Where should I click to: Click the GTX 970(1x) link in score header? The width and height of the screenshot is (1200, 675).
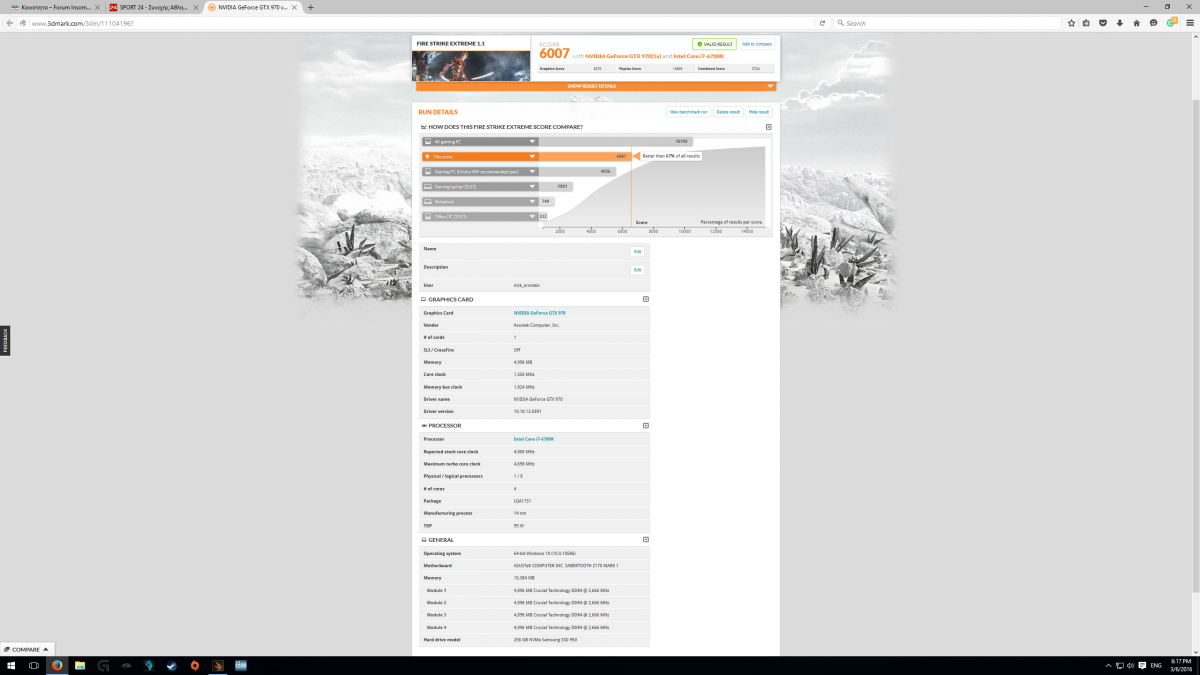point(623,56)
